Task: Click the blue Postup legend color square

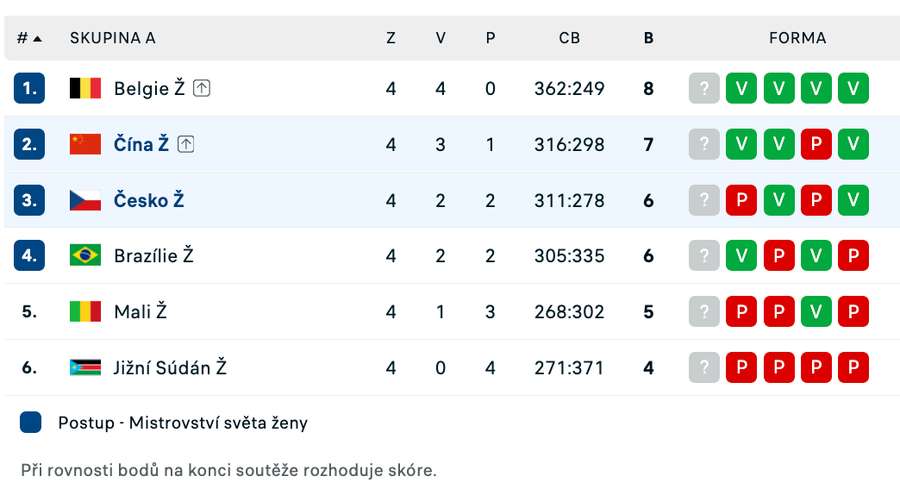Action: (31, 422)
